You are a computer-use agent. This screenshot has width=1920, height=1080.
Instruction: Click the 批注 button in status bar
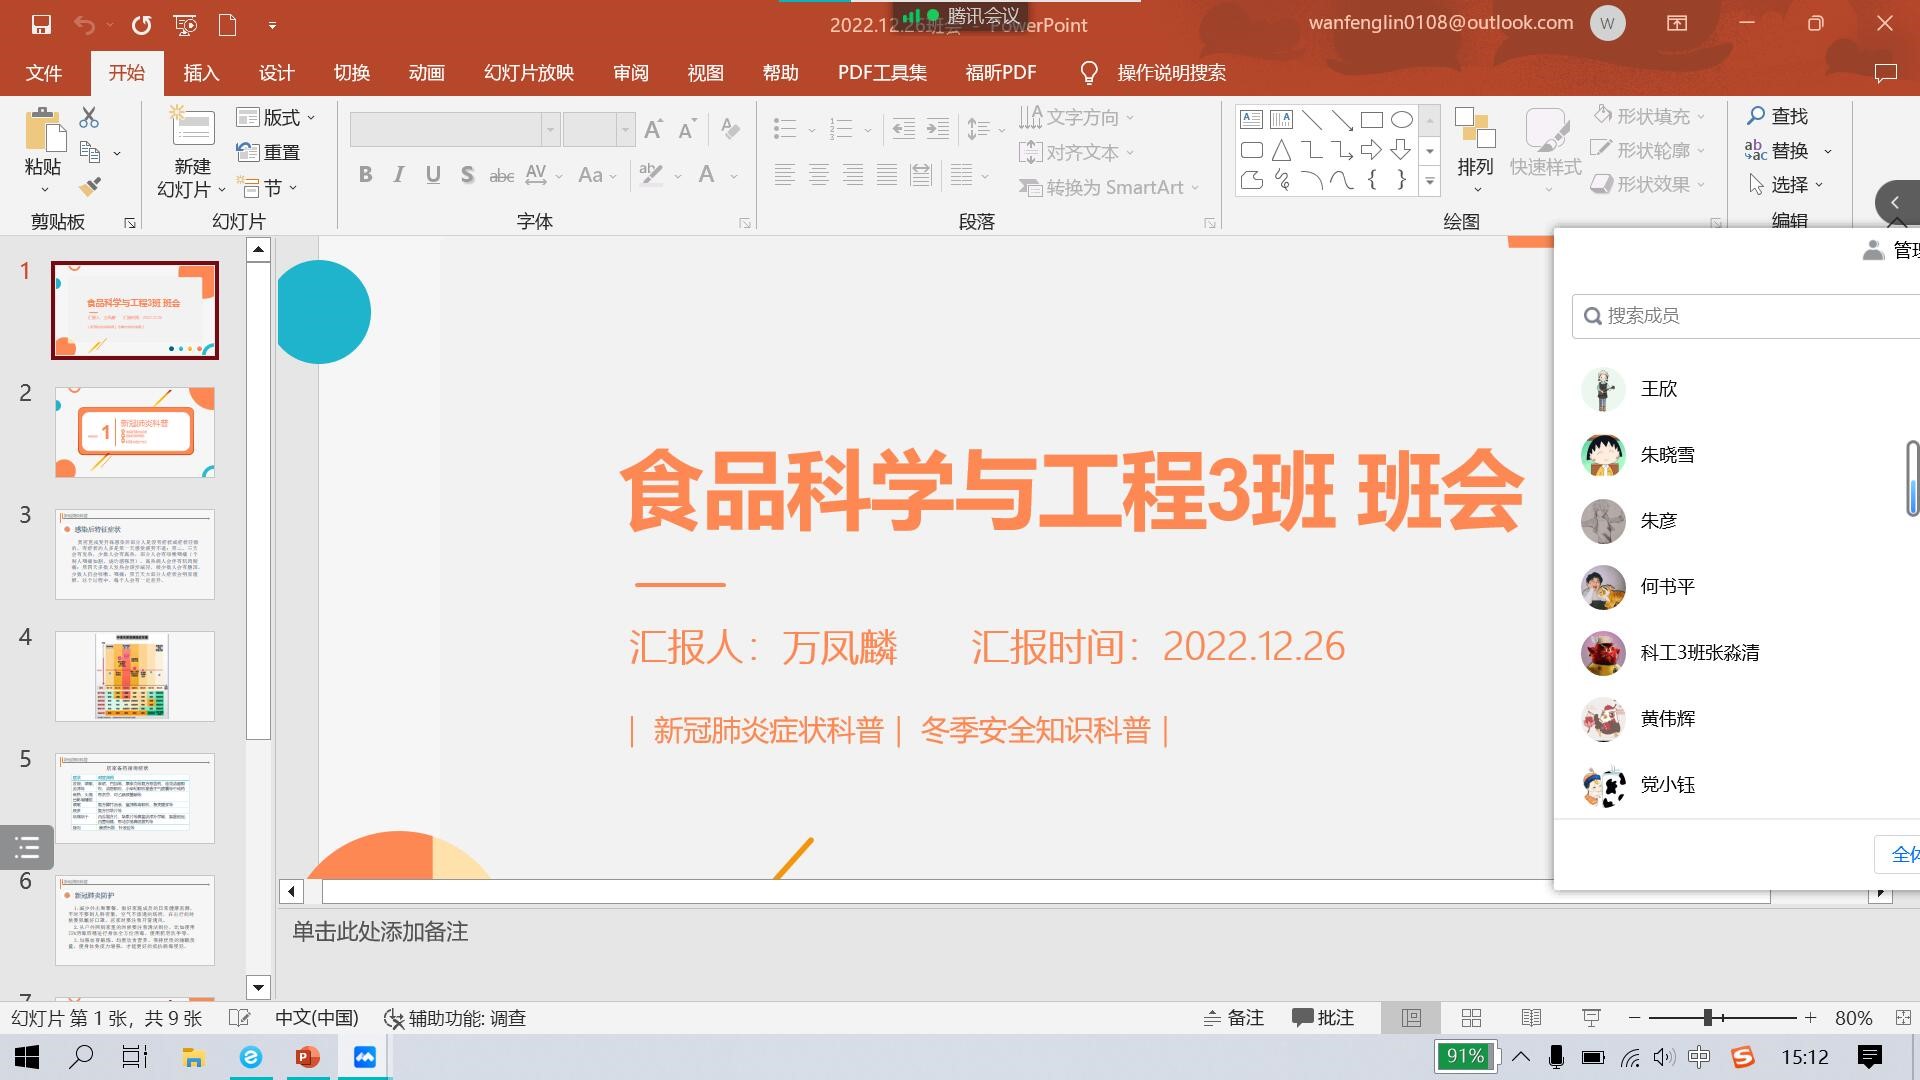tap(1322, 1017)
